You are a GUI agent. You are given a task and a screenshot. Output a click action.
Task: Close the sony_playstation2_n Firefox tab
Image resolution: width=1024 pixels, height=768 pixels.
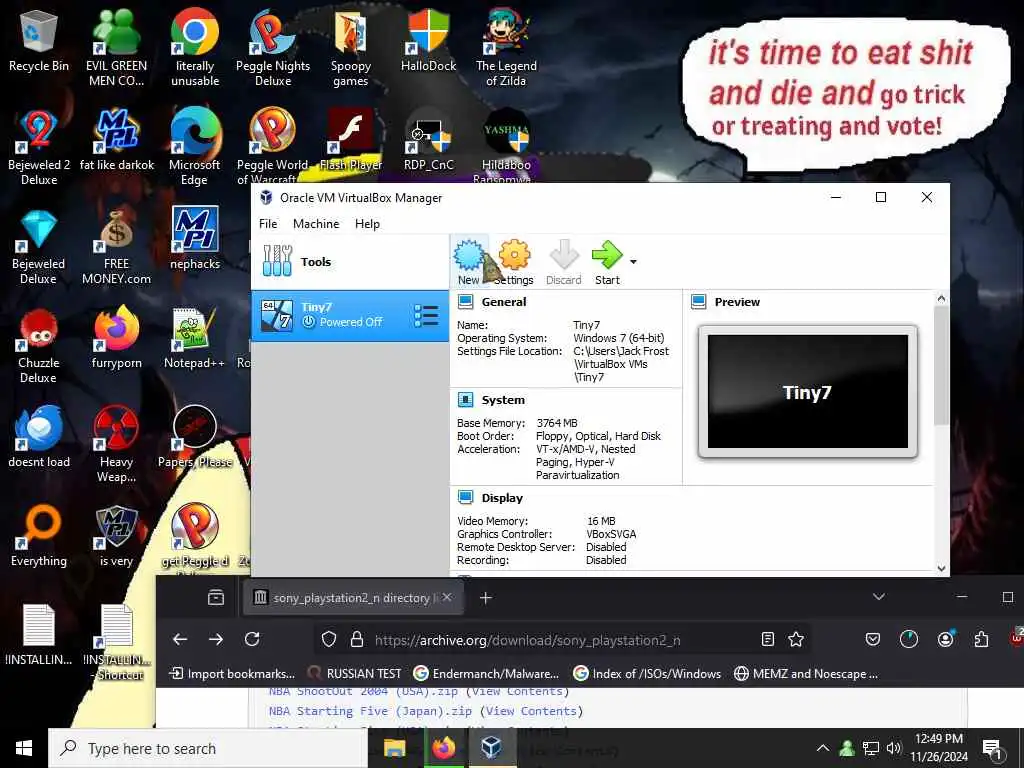pos(447,597)
